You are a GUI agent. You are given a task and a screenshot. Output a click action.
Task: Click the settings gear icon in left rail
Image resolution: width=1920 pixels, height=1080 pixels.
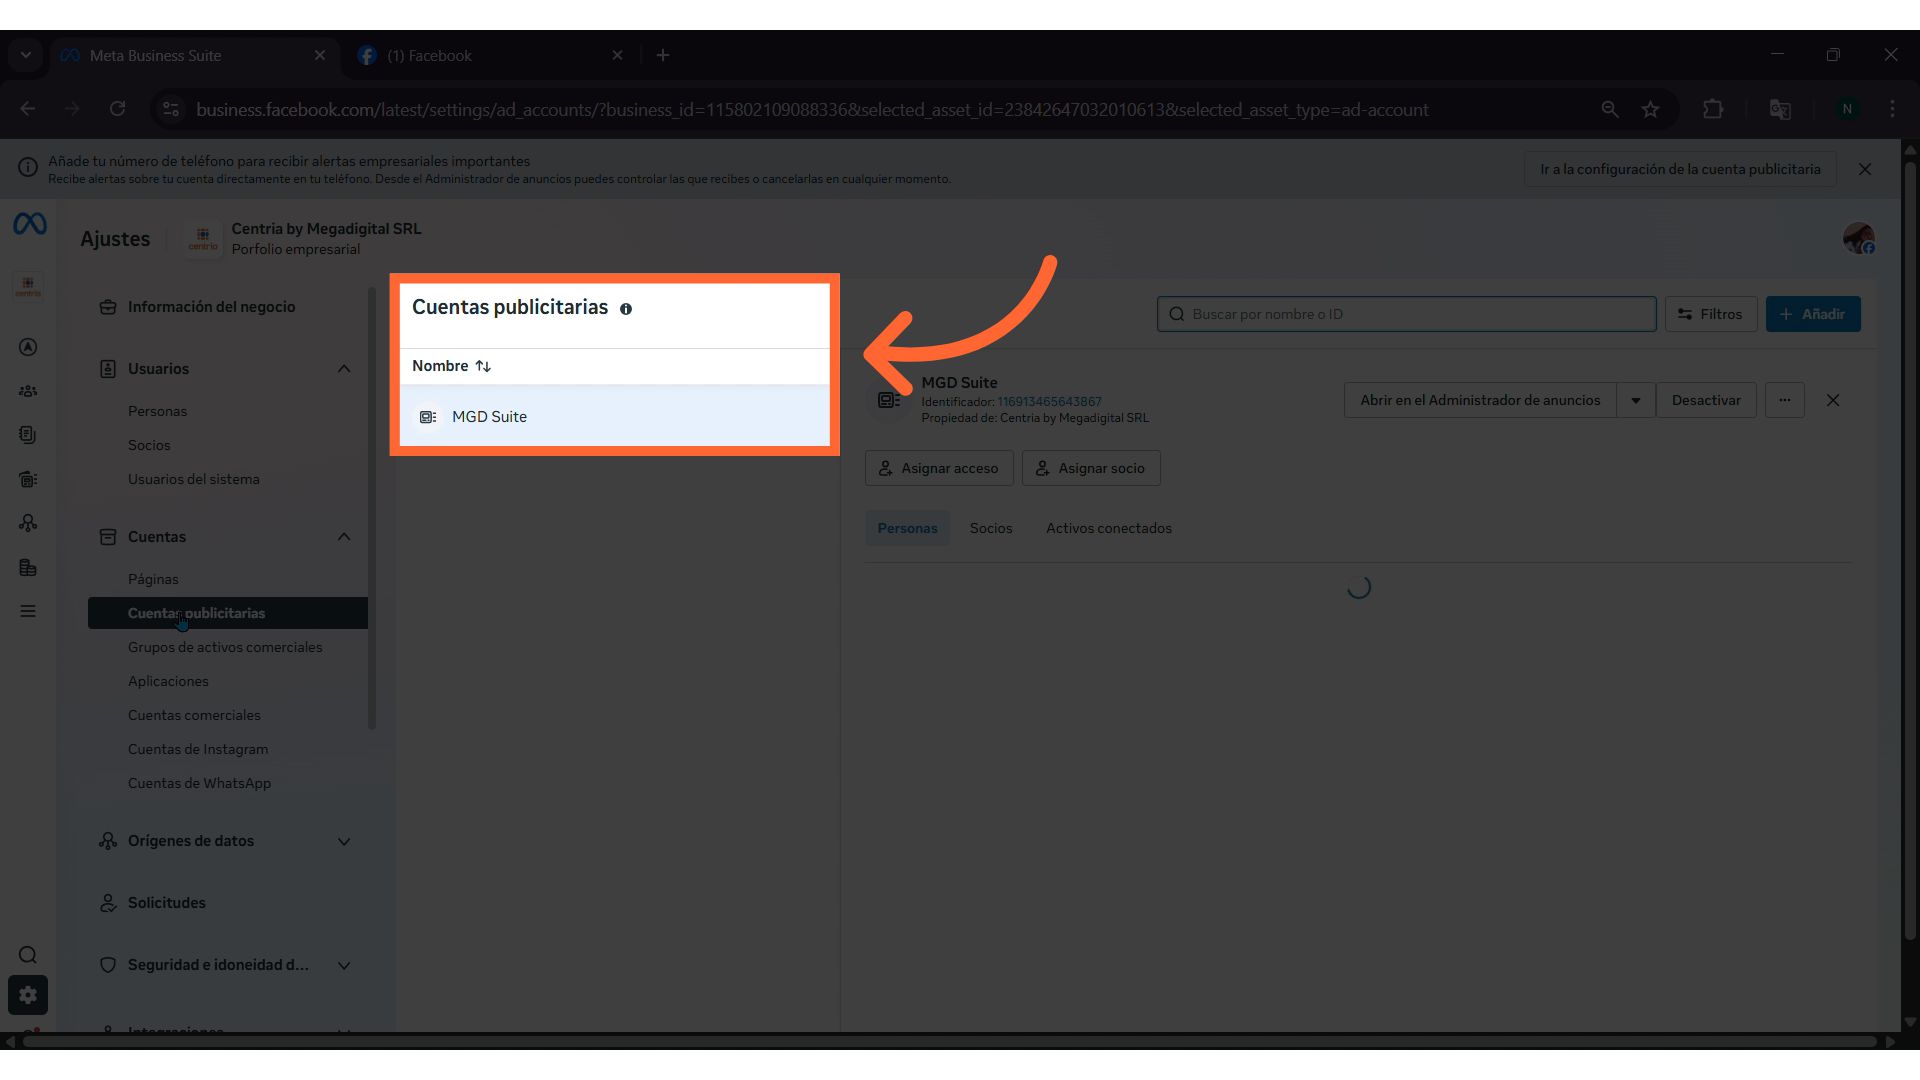28,995
